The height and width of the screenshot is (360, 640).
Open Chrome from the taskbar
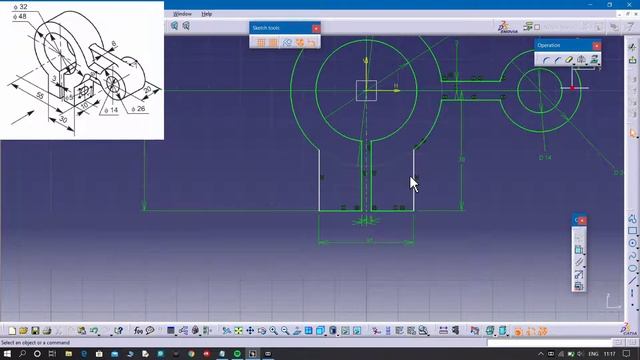(x=191, y=353)
